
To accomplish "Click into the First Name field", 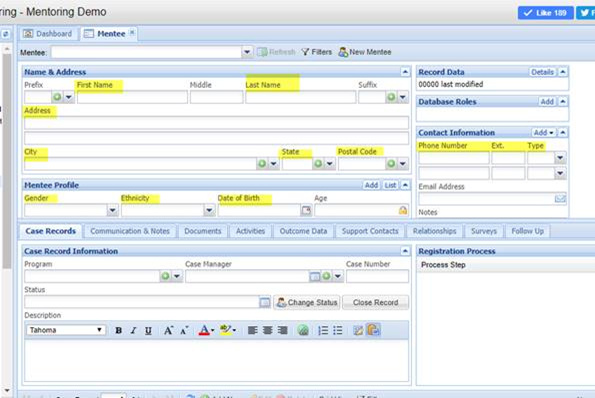I will click(x=132, y=98).
